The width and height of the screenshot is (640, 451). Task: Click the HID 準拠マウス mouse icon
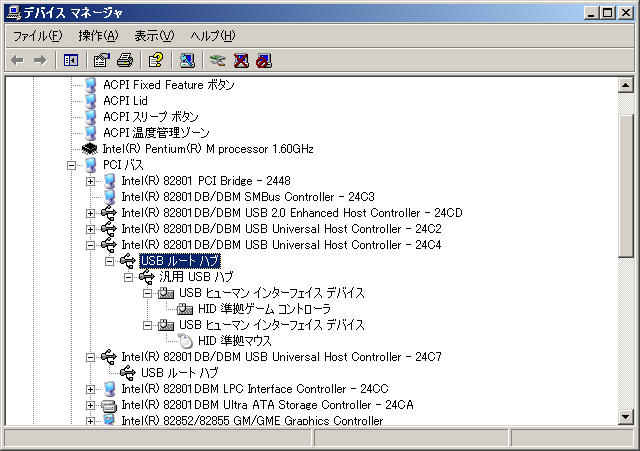(x=185, y=341)
